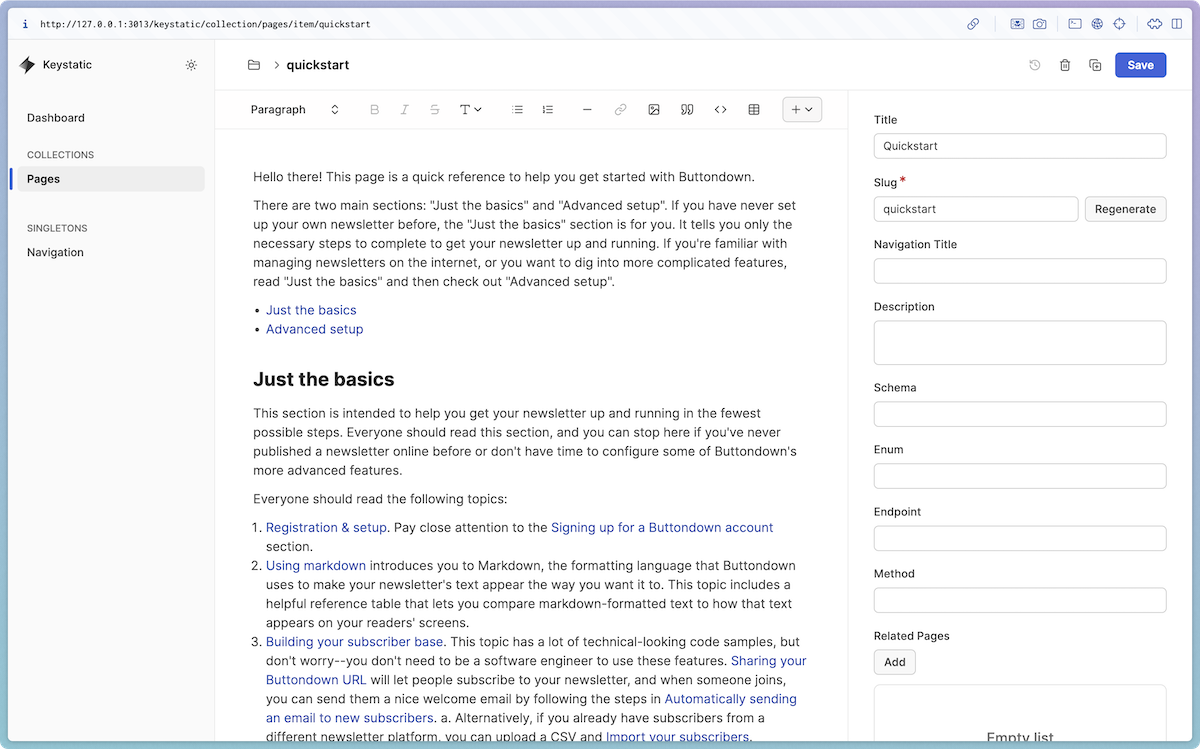
Task: Open the text styles dropdown
Action: 470,109
